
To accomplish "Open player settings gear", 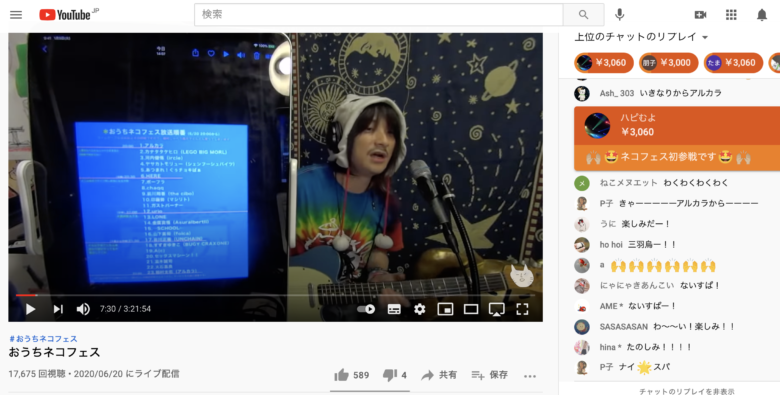I will 419,309.
